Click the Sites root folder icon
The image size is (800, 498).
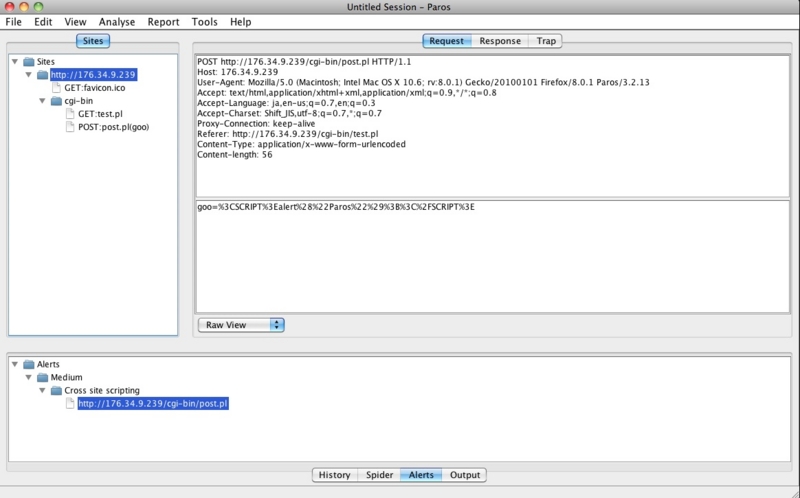(29, 62)
